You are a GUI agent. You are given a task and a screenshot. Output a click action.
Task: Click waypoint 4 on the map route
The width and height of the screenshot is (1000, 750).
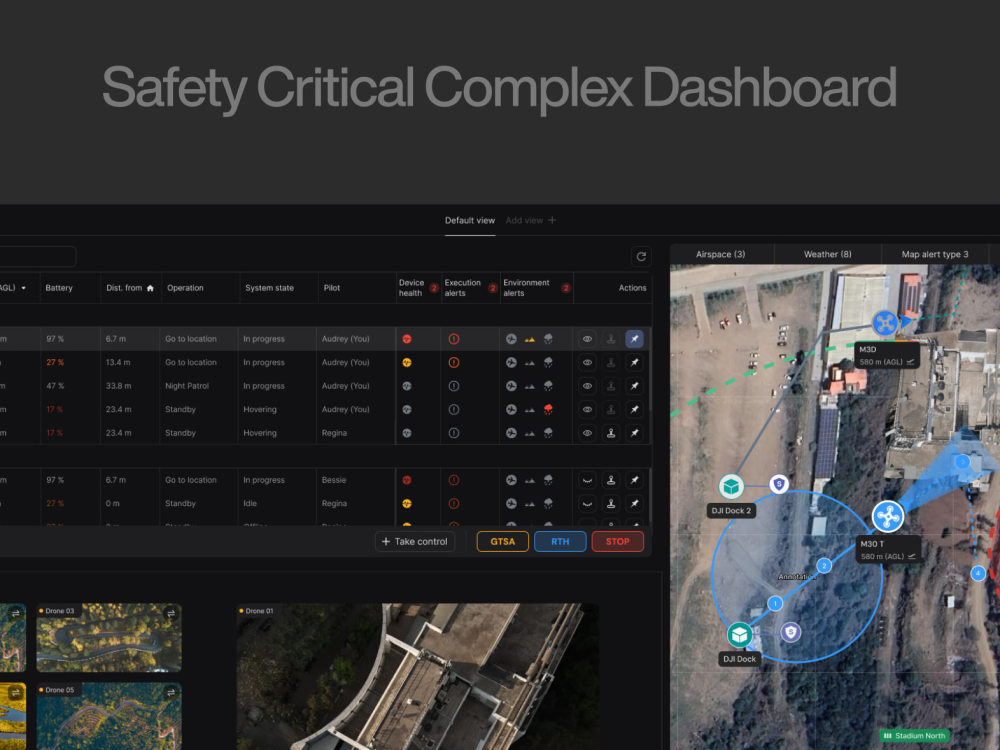tap(978, 573)
